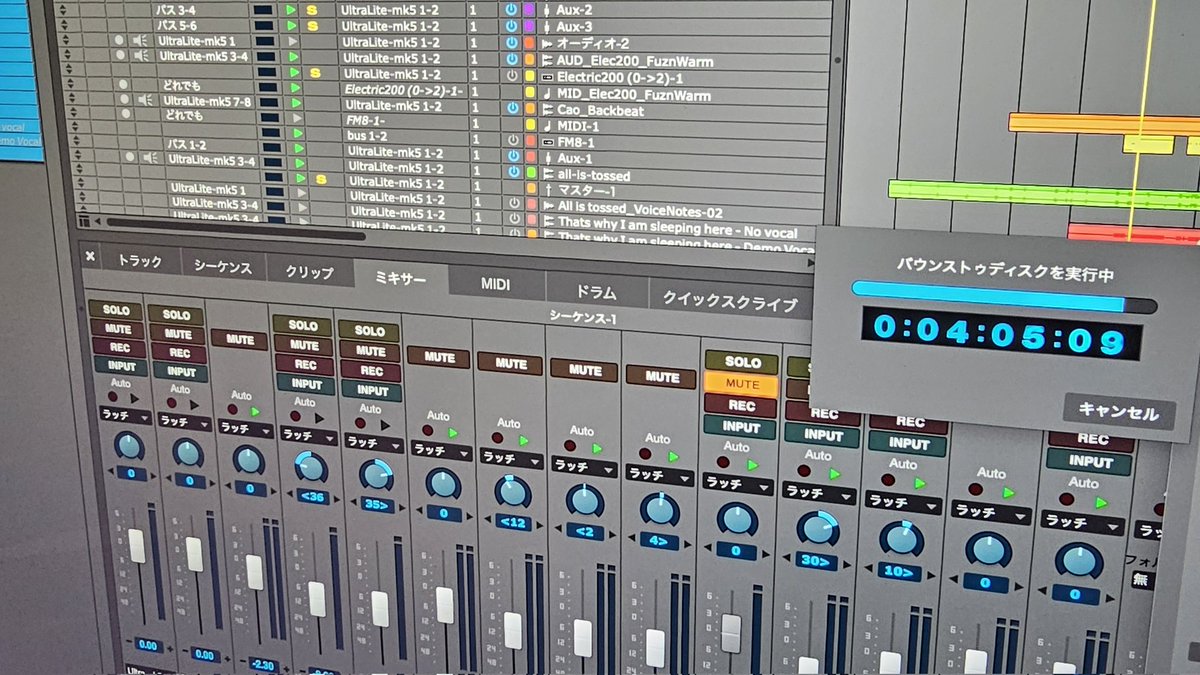Click the bounce-to-disk progress bar

[x=1003, y=296]
